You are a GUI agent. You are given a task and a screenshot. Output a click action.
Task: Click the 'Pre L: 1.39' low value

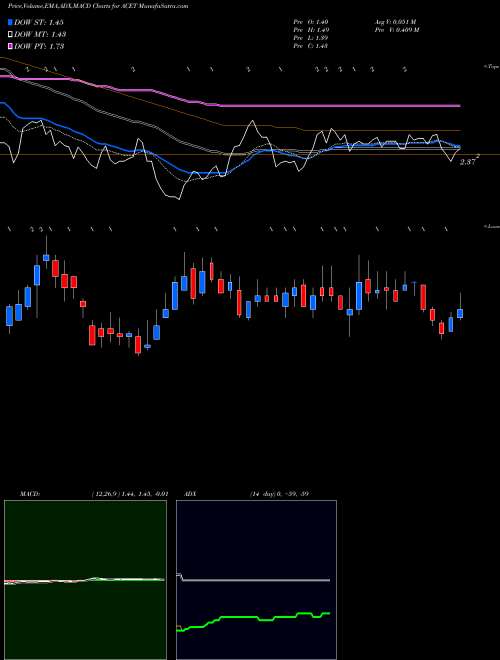(x=311, y=38)
